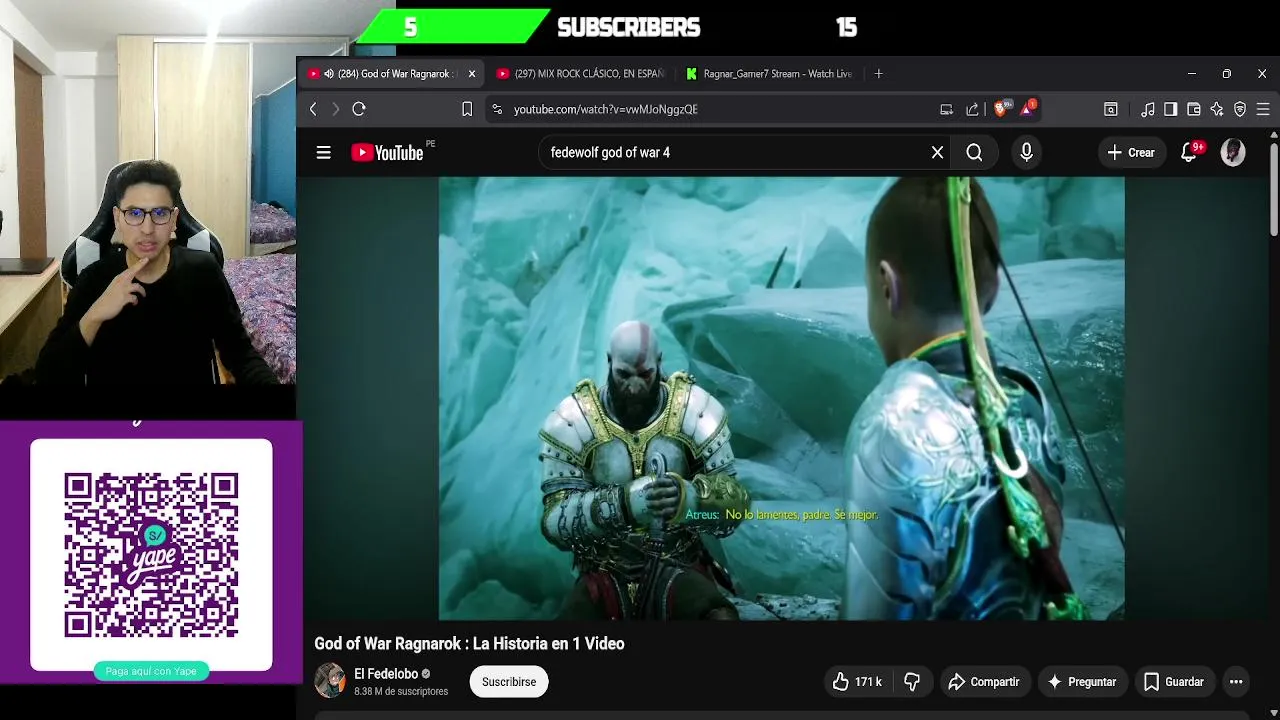The image size is (1280, 720).
Task: Click the video title text
Action: tap(469, 644)
